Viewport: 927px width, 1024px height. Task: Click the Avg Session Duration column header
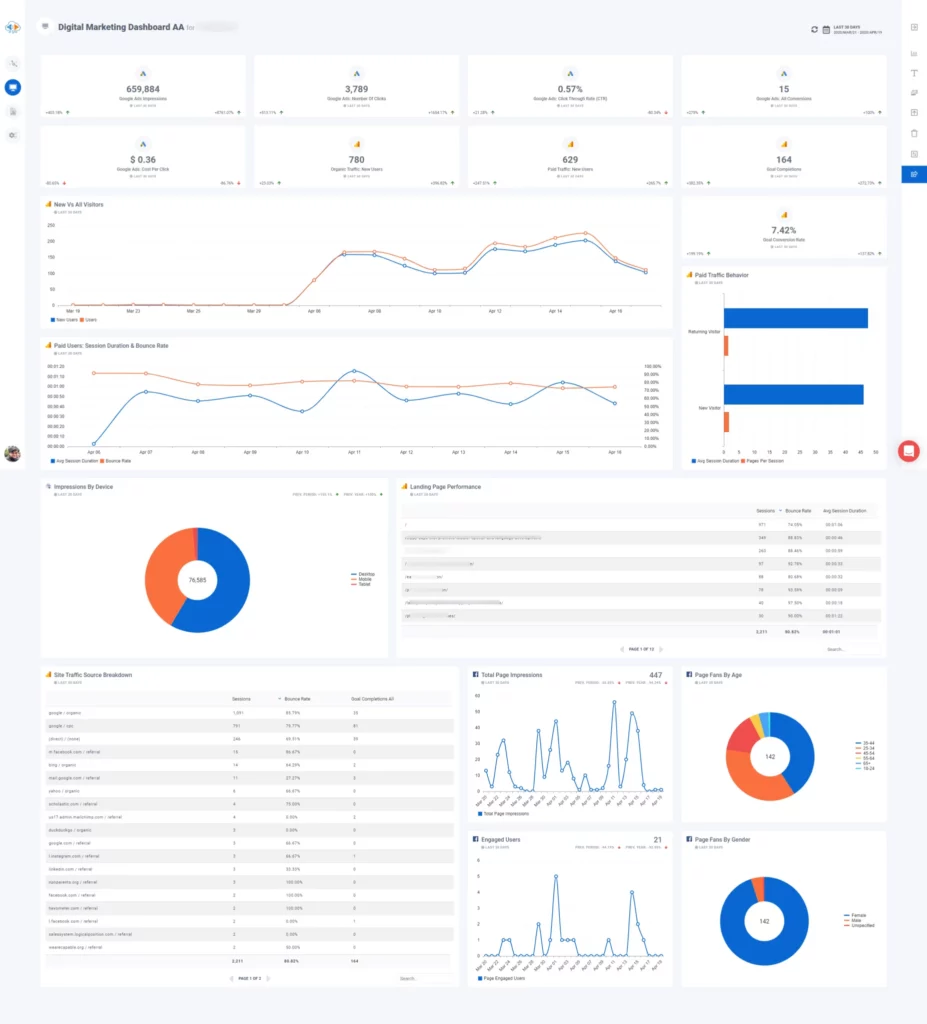(x=845, y=511)
